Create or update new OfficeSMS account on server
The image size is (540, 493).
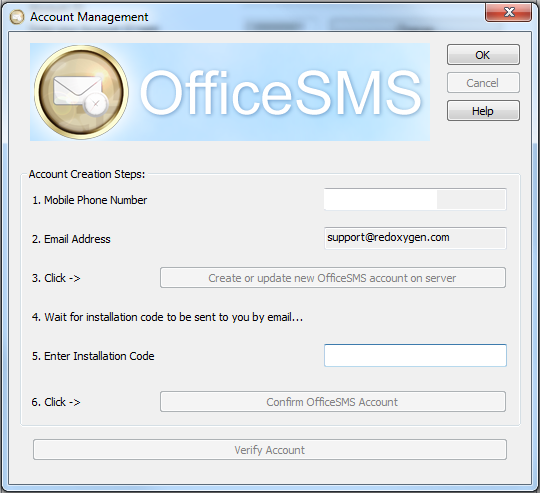(x=333, y=277)
